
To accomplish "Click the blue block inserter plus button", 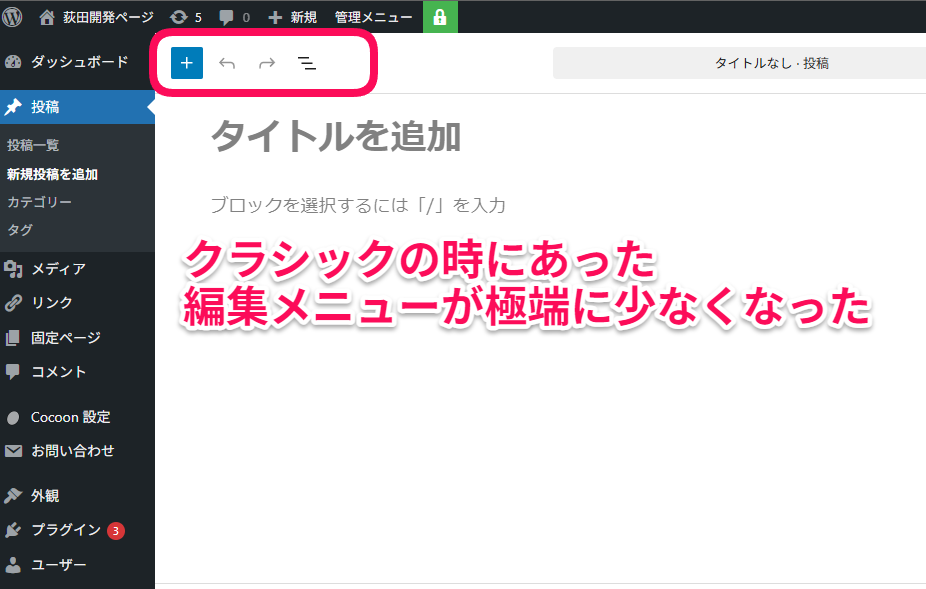I will click(186, 63).
